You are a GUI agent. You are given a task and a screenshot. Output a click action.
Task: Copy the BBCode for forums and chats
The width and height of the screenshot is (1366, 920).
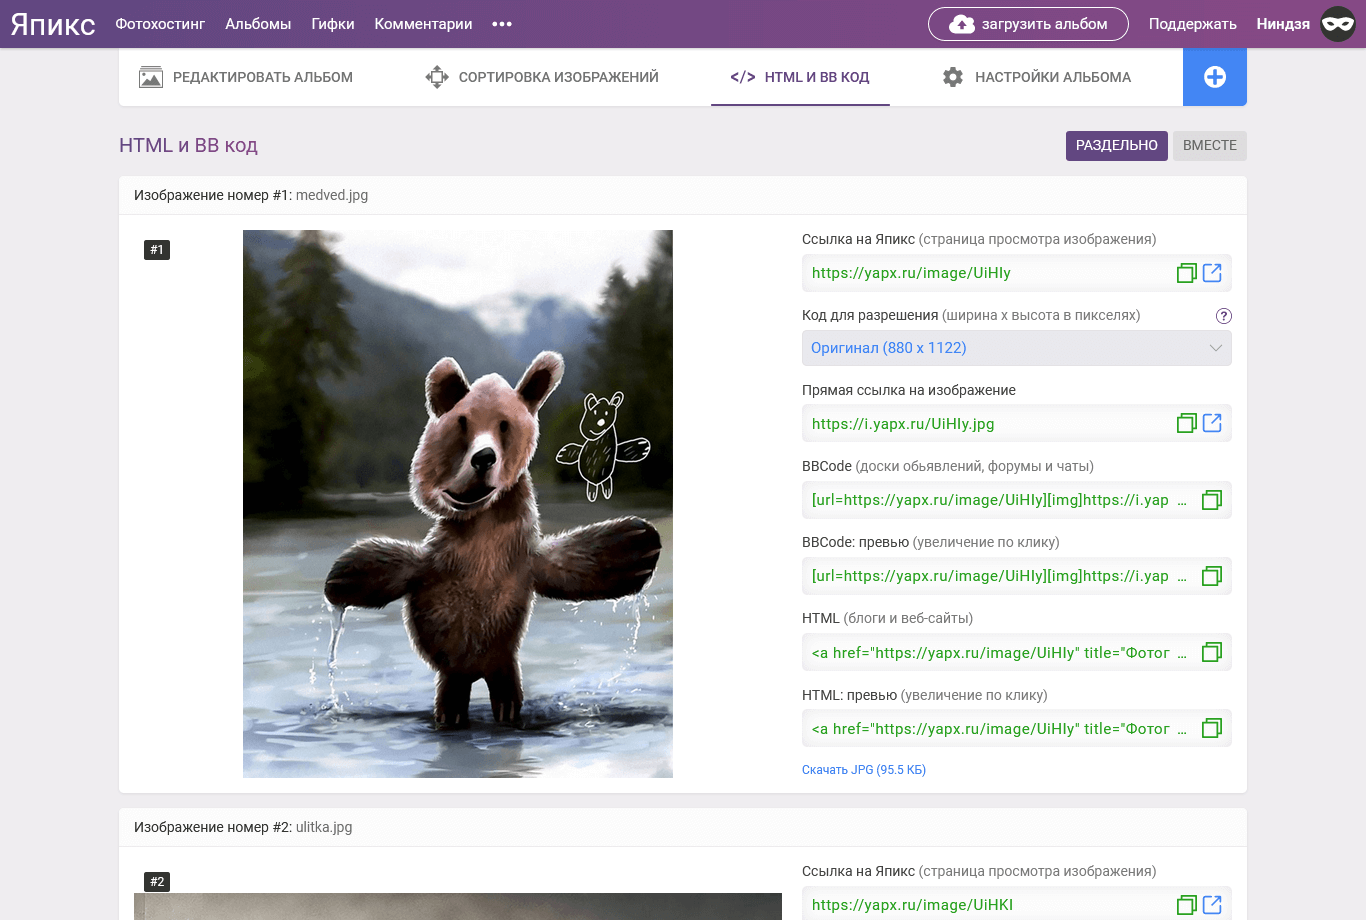[1211, 500]
